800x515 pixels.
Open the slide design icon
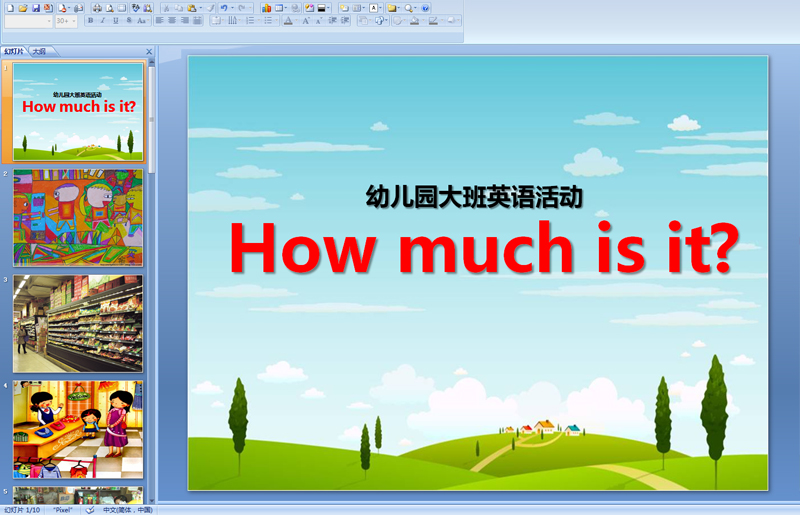click(x=310, y=8)
